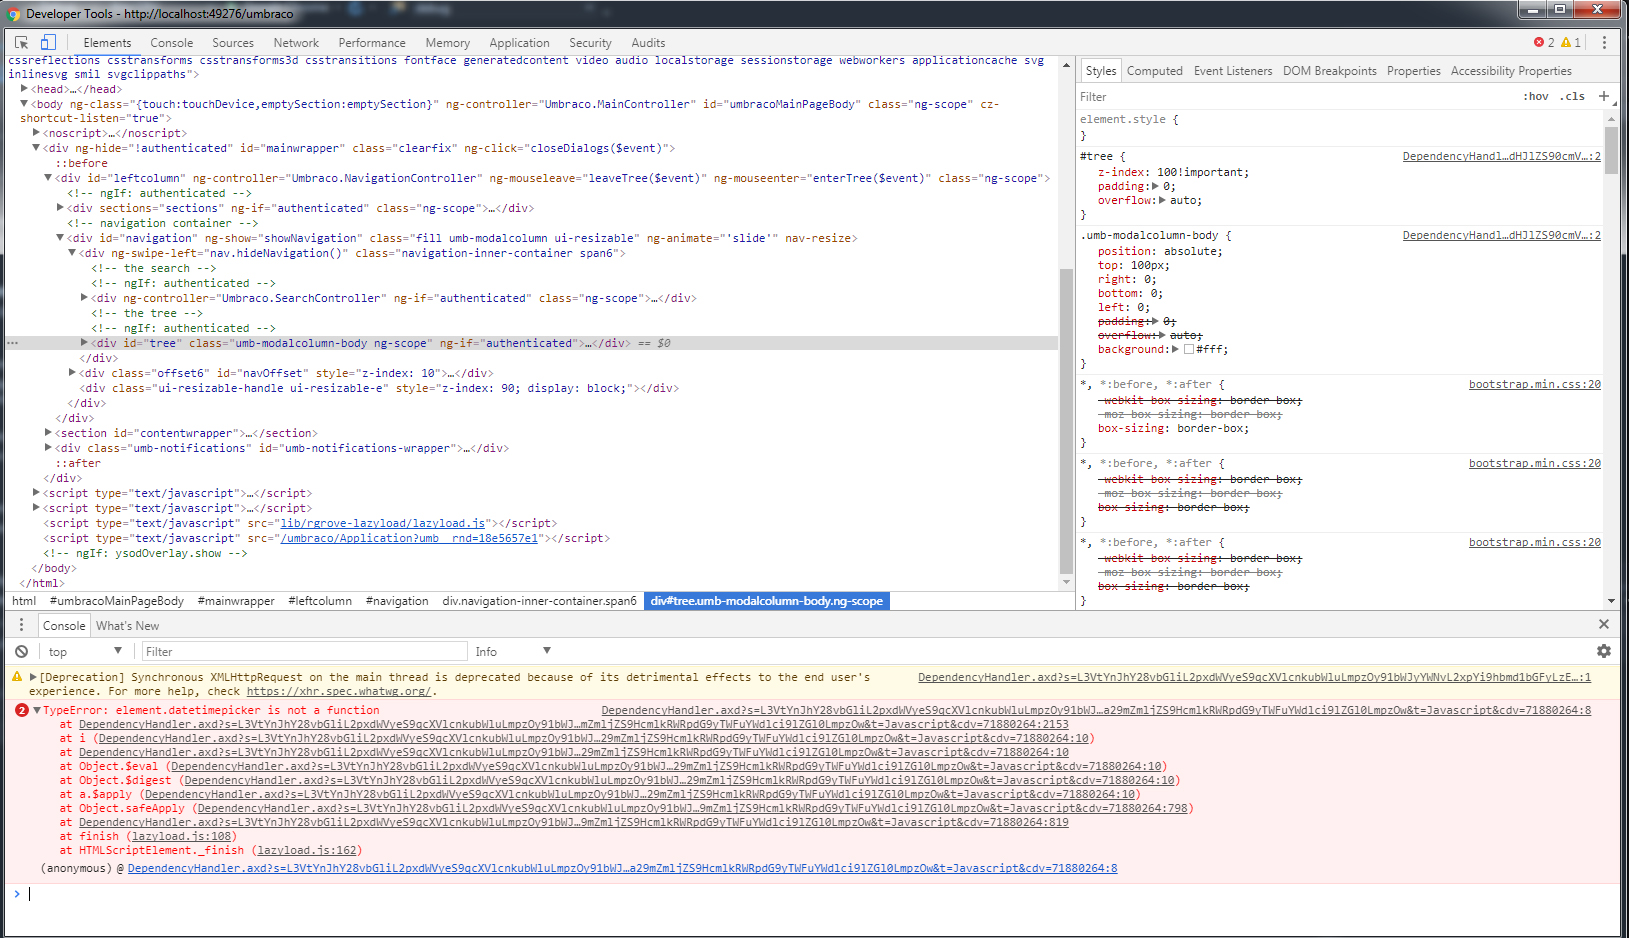Open the DevTools three-dot customize menu

pos(1604,43)
